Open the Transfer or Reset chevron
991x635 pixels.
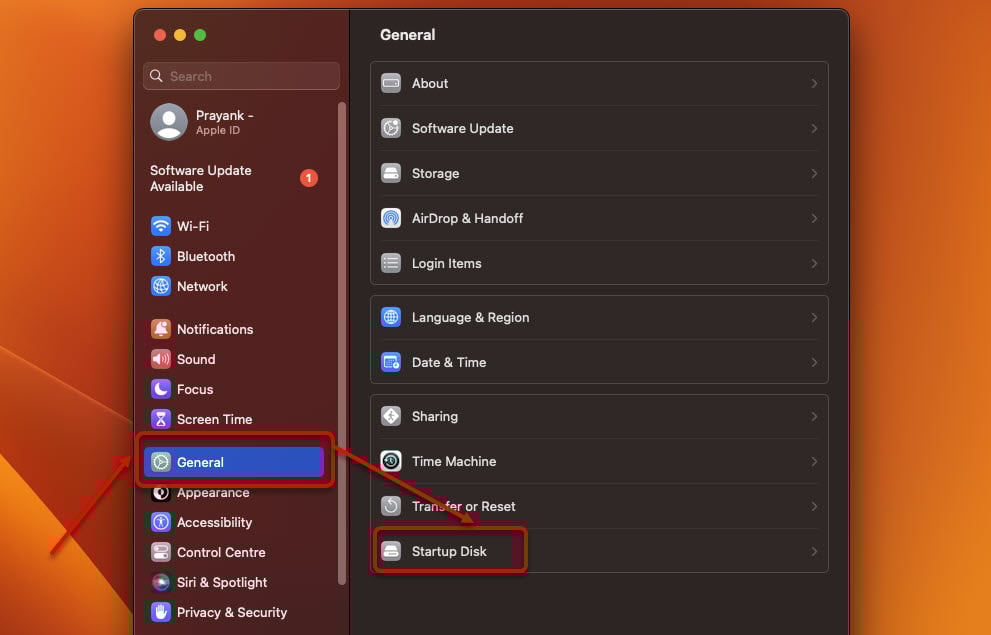point(814,506)
